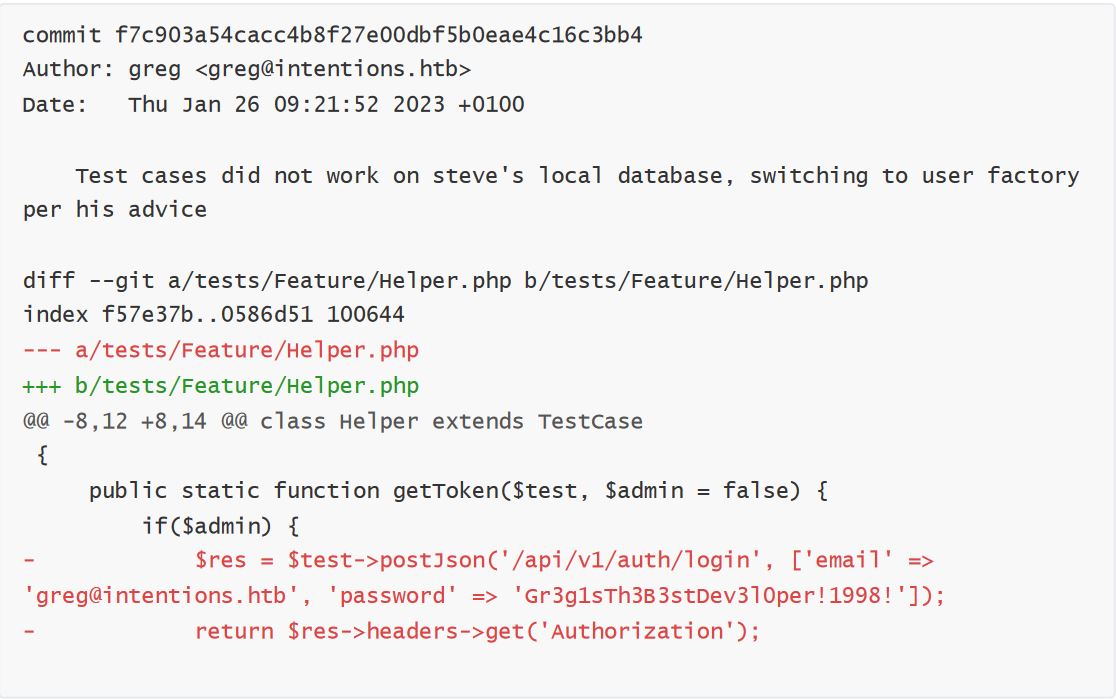Click the red --- a/tests/Feature/Helper.php line
Viewport: 1116px width, 699px height.
coord(221,350)
